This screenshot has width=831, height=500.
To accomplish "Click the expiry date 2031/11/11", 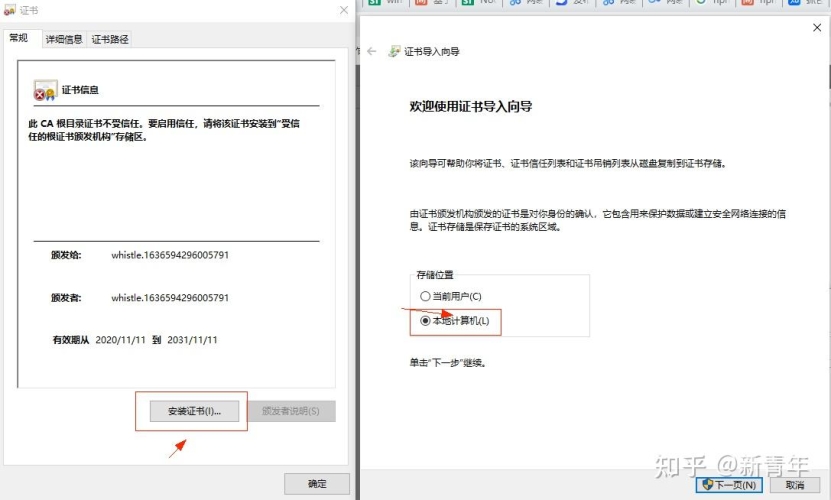I will point(192,340).
